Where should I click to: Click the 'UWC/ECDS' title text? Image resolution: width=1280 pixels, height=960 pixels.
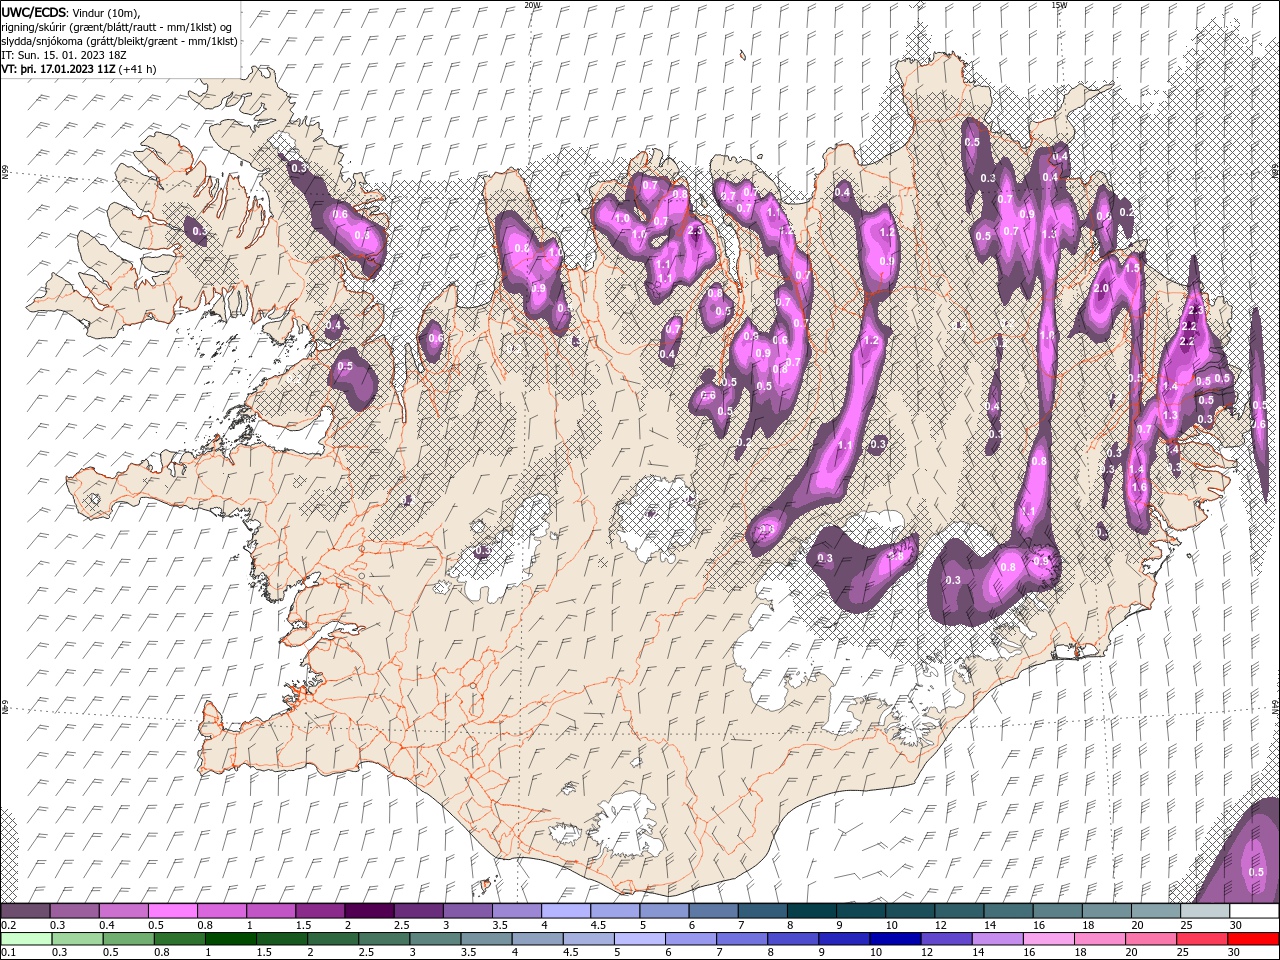coord(34,11)
